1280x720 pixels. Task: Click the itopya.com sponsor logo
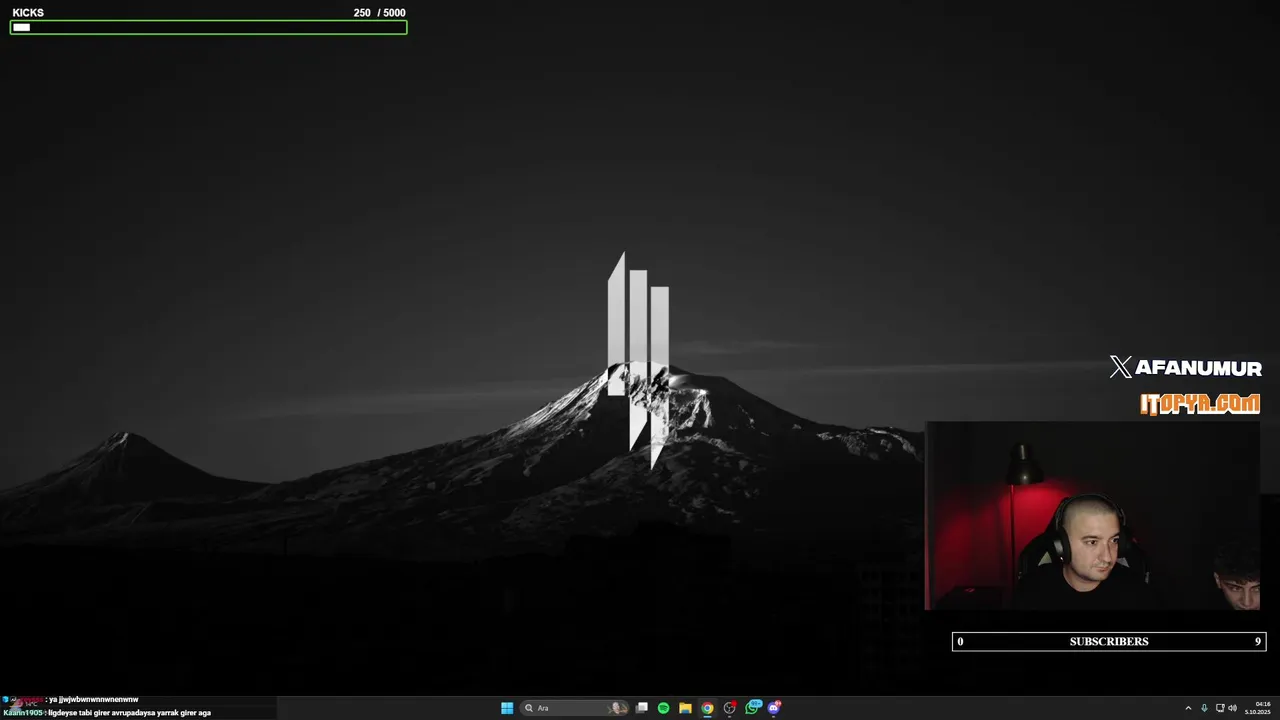(x=1200, y=404)
